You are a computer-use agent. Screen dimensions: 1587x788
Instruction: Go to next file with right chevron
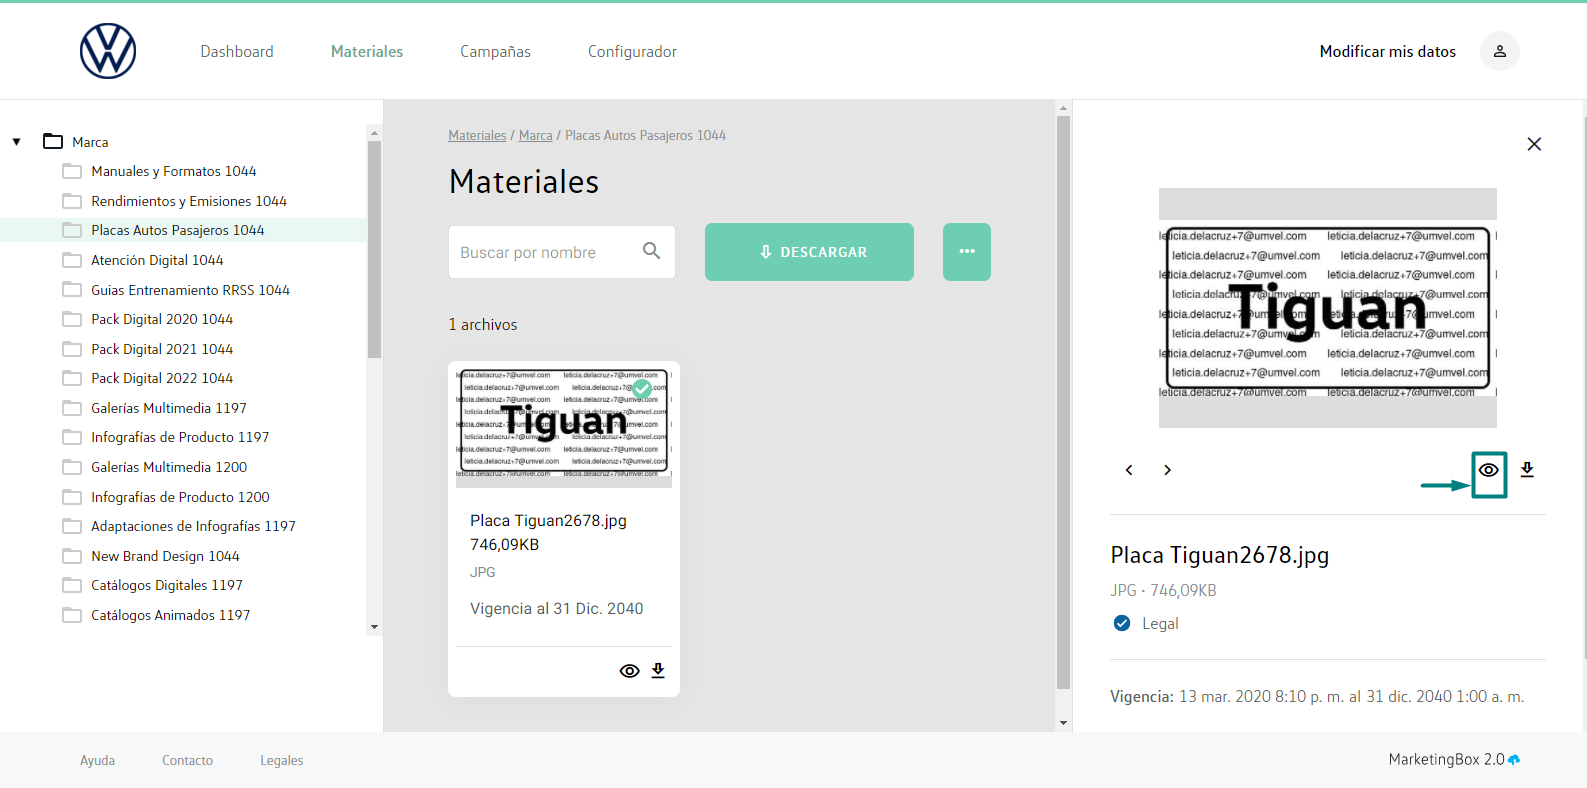pyautogui.click(x=1167, y=470)
